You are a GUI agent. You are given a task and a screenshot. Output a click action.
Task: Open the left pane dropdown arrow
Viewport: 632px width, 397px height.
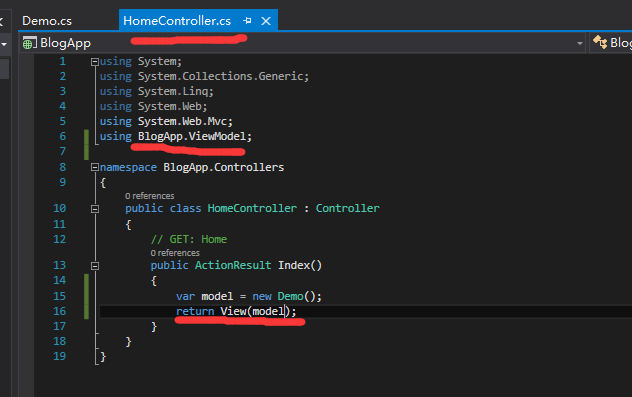(4, 44)
